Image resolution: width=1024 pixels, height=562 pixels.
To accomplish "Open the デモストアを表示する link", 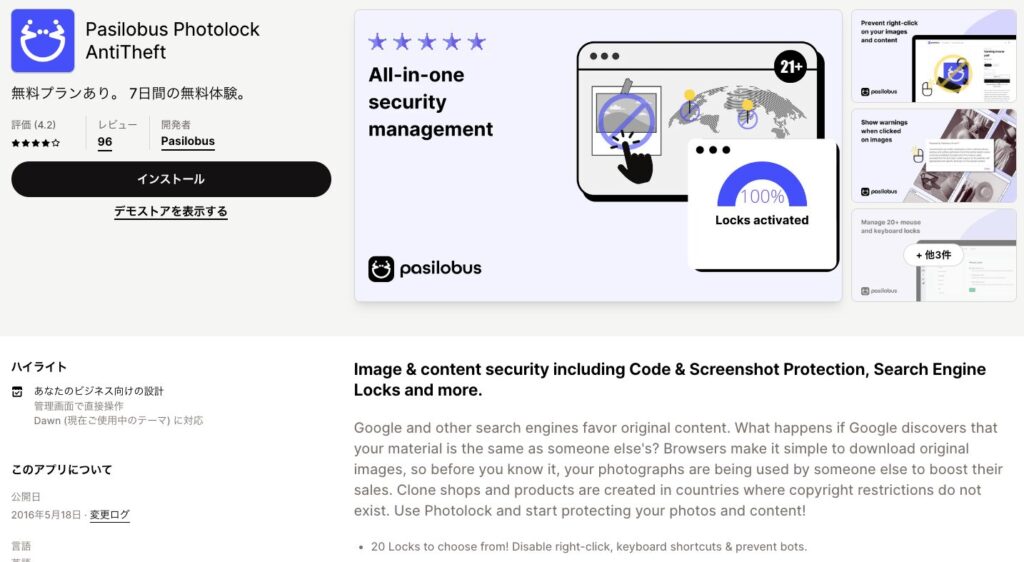I will tap(171, 211).
